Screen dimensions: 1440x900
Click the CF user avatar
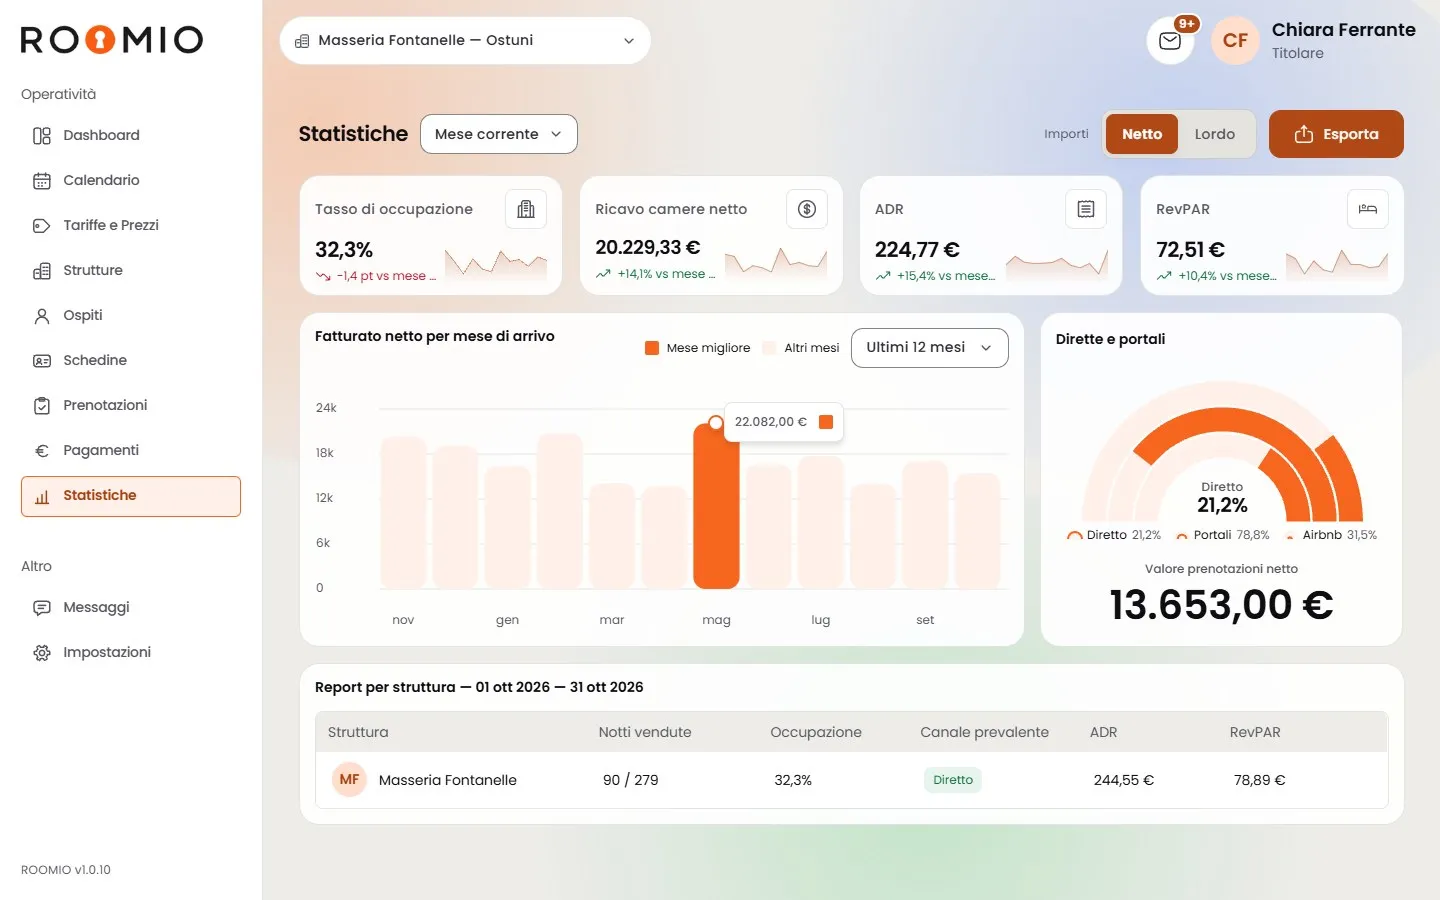tap(1235, 41)
